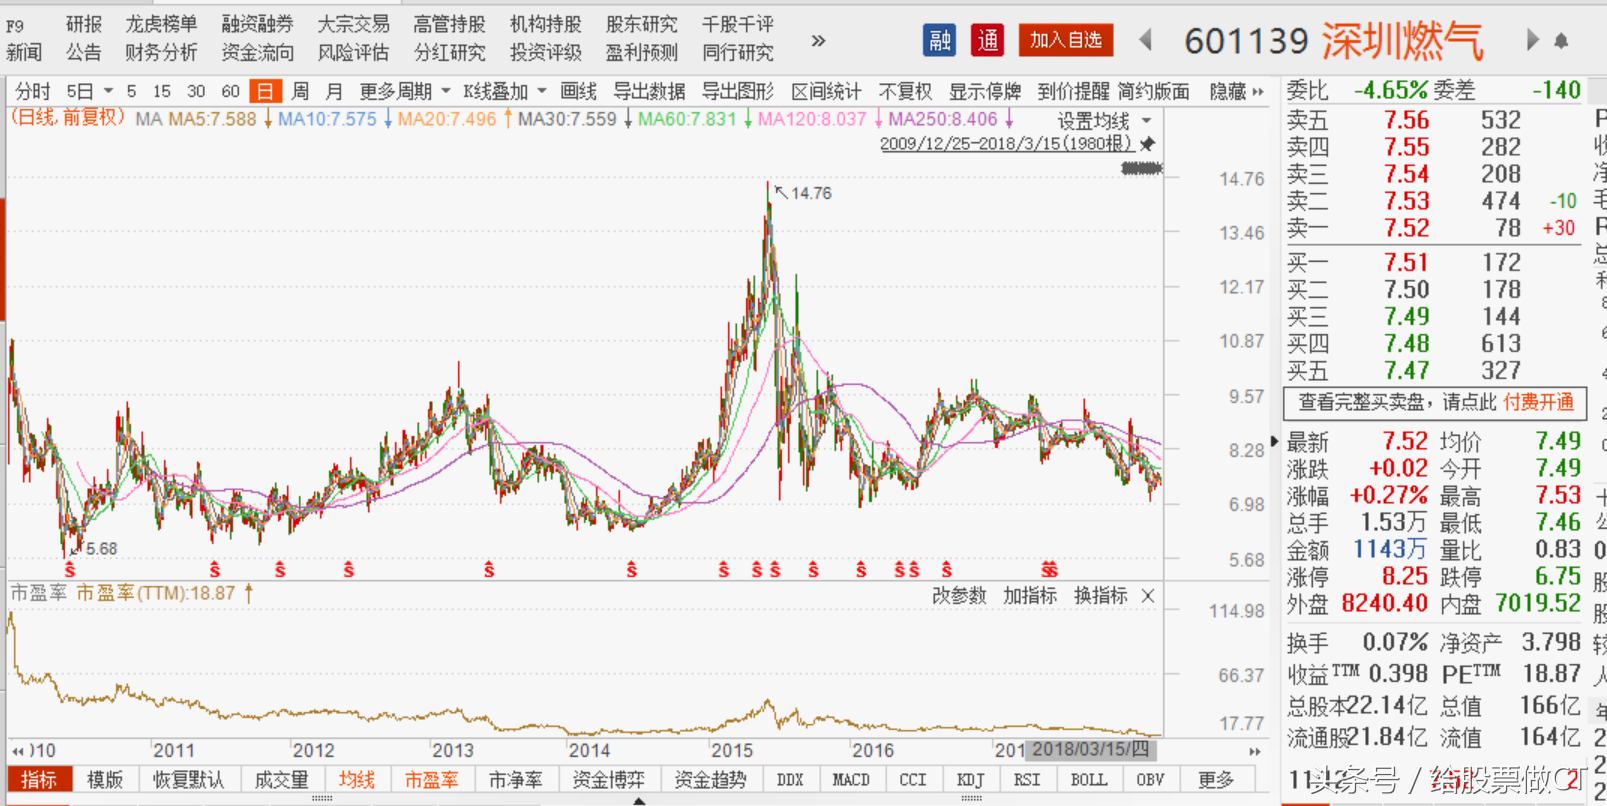
Task: Pin the date range label
Action: pos(1148,144)
